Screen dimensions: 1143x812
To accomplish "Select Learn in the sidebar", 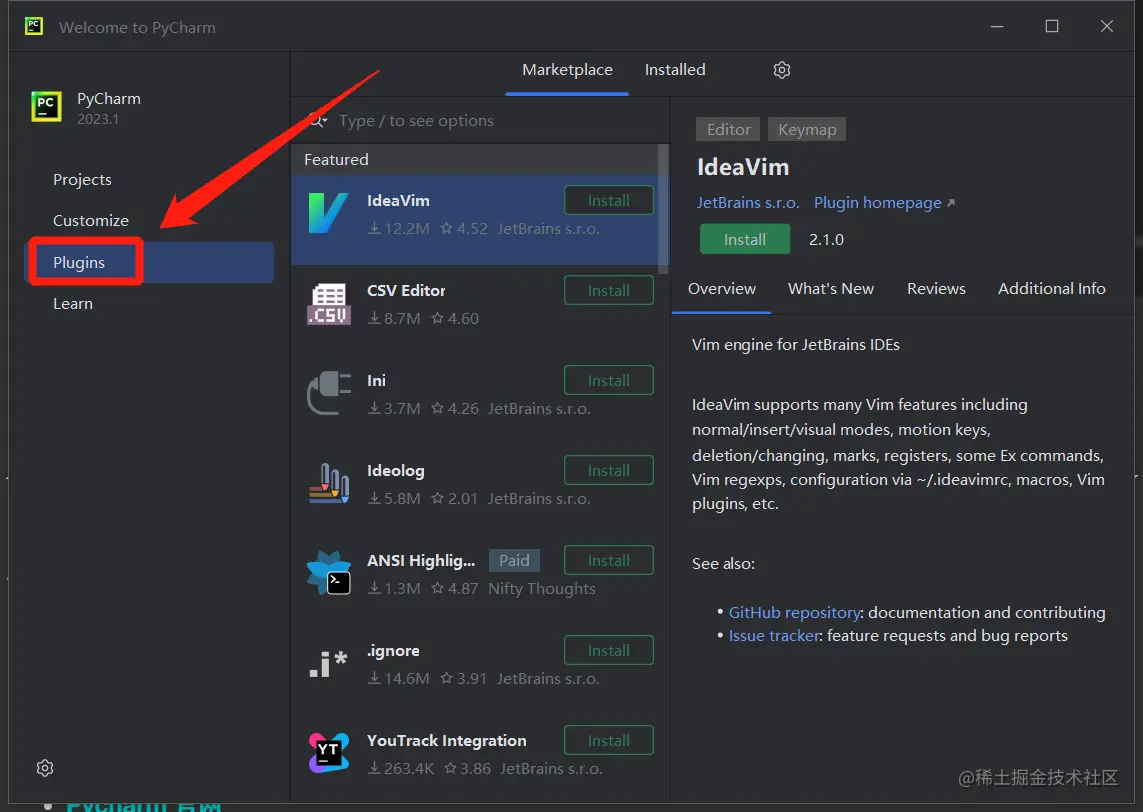I will [x=73, y=303].
